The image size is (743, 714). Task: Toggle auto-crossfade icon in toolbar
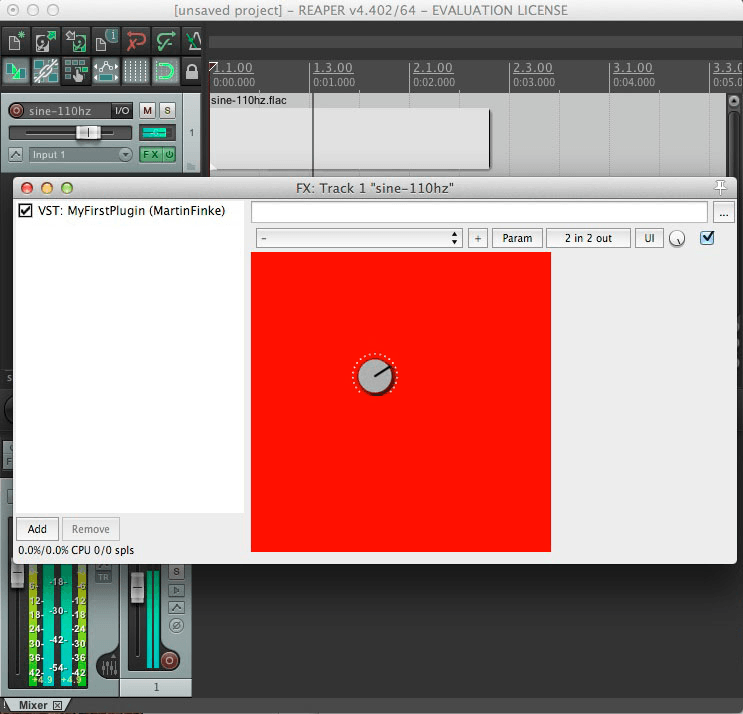(x=16, y=71)
